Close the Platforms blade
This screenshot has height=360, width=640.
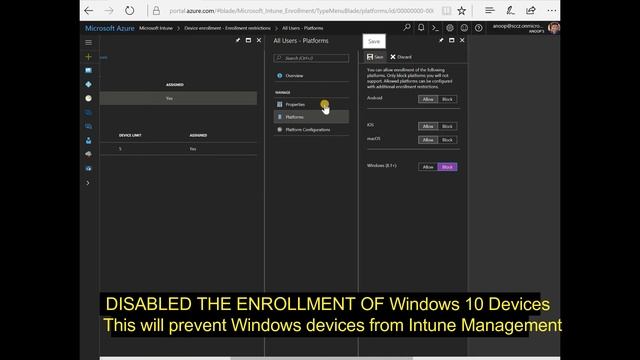click(462, 40)
